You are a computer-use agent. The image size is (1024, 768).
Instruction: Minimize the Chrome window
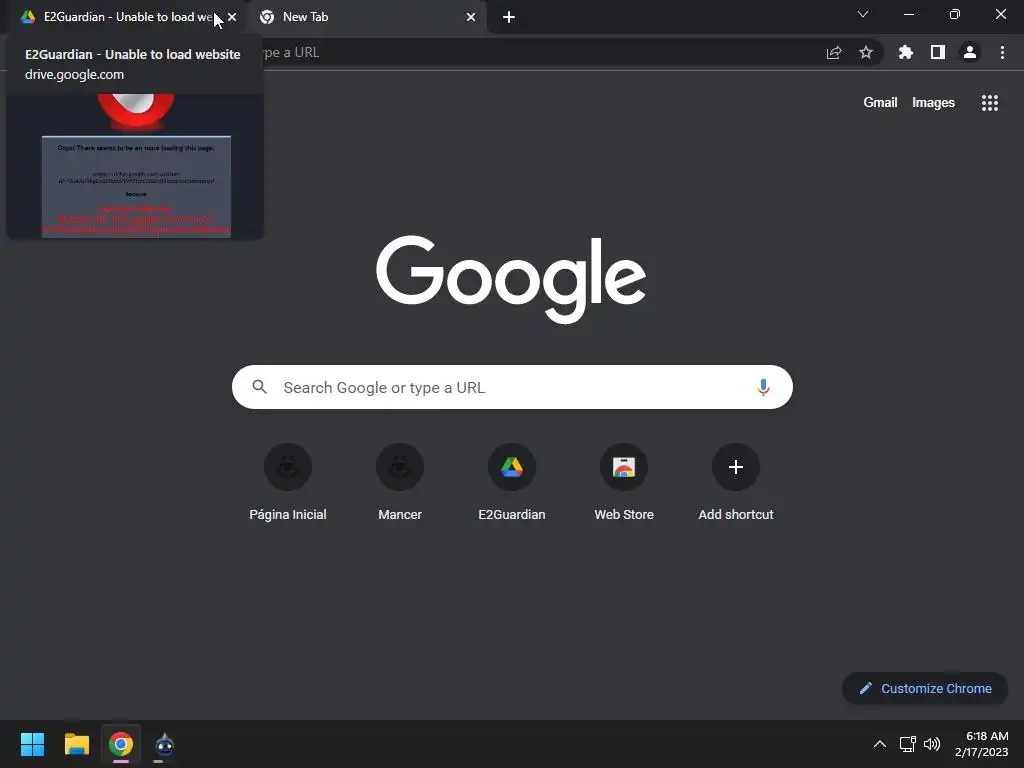tap(908, 14)
